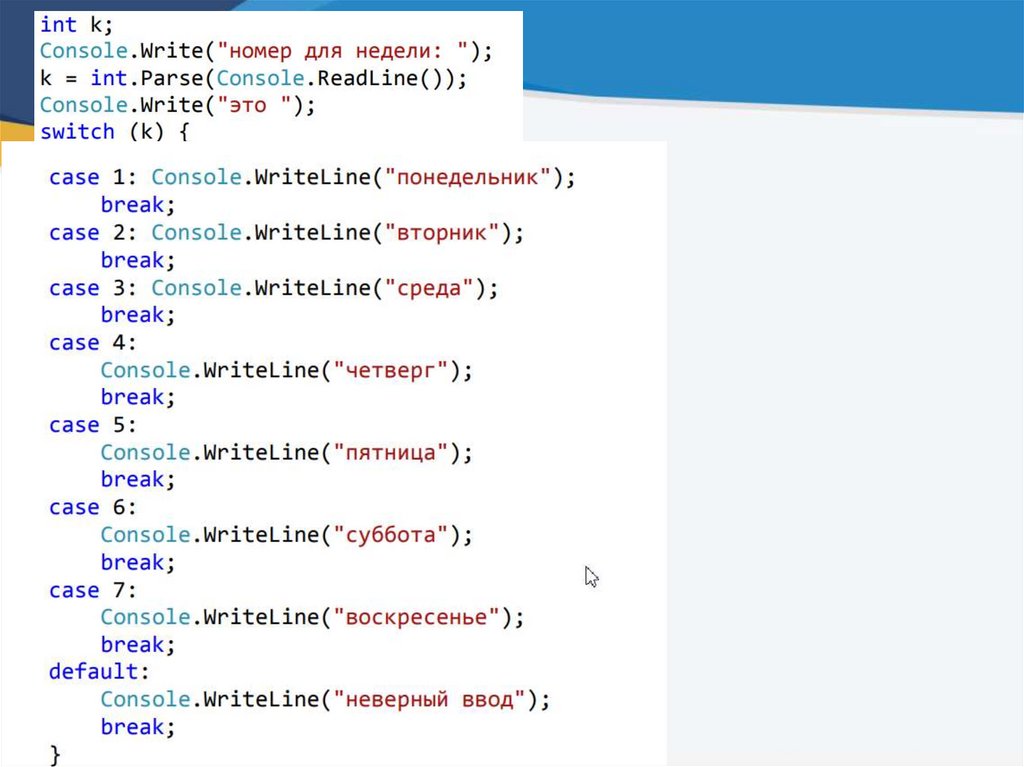This screenshot has width=1024, height=767.
Task: Click the string "четверг"
Action: [x=391, y=370]
